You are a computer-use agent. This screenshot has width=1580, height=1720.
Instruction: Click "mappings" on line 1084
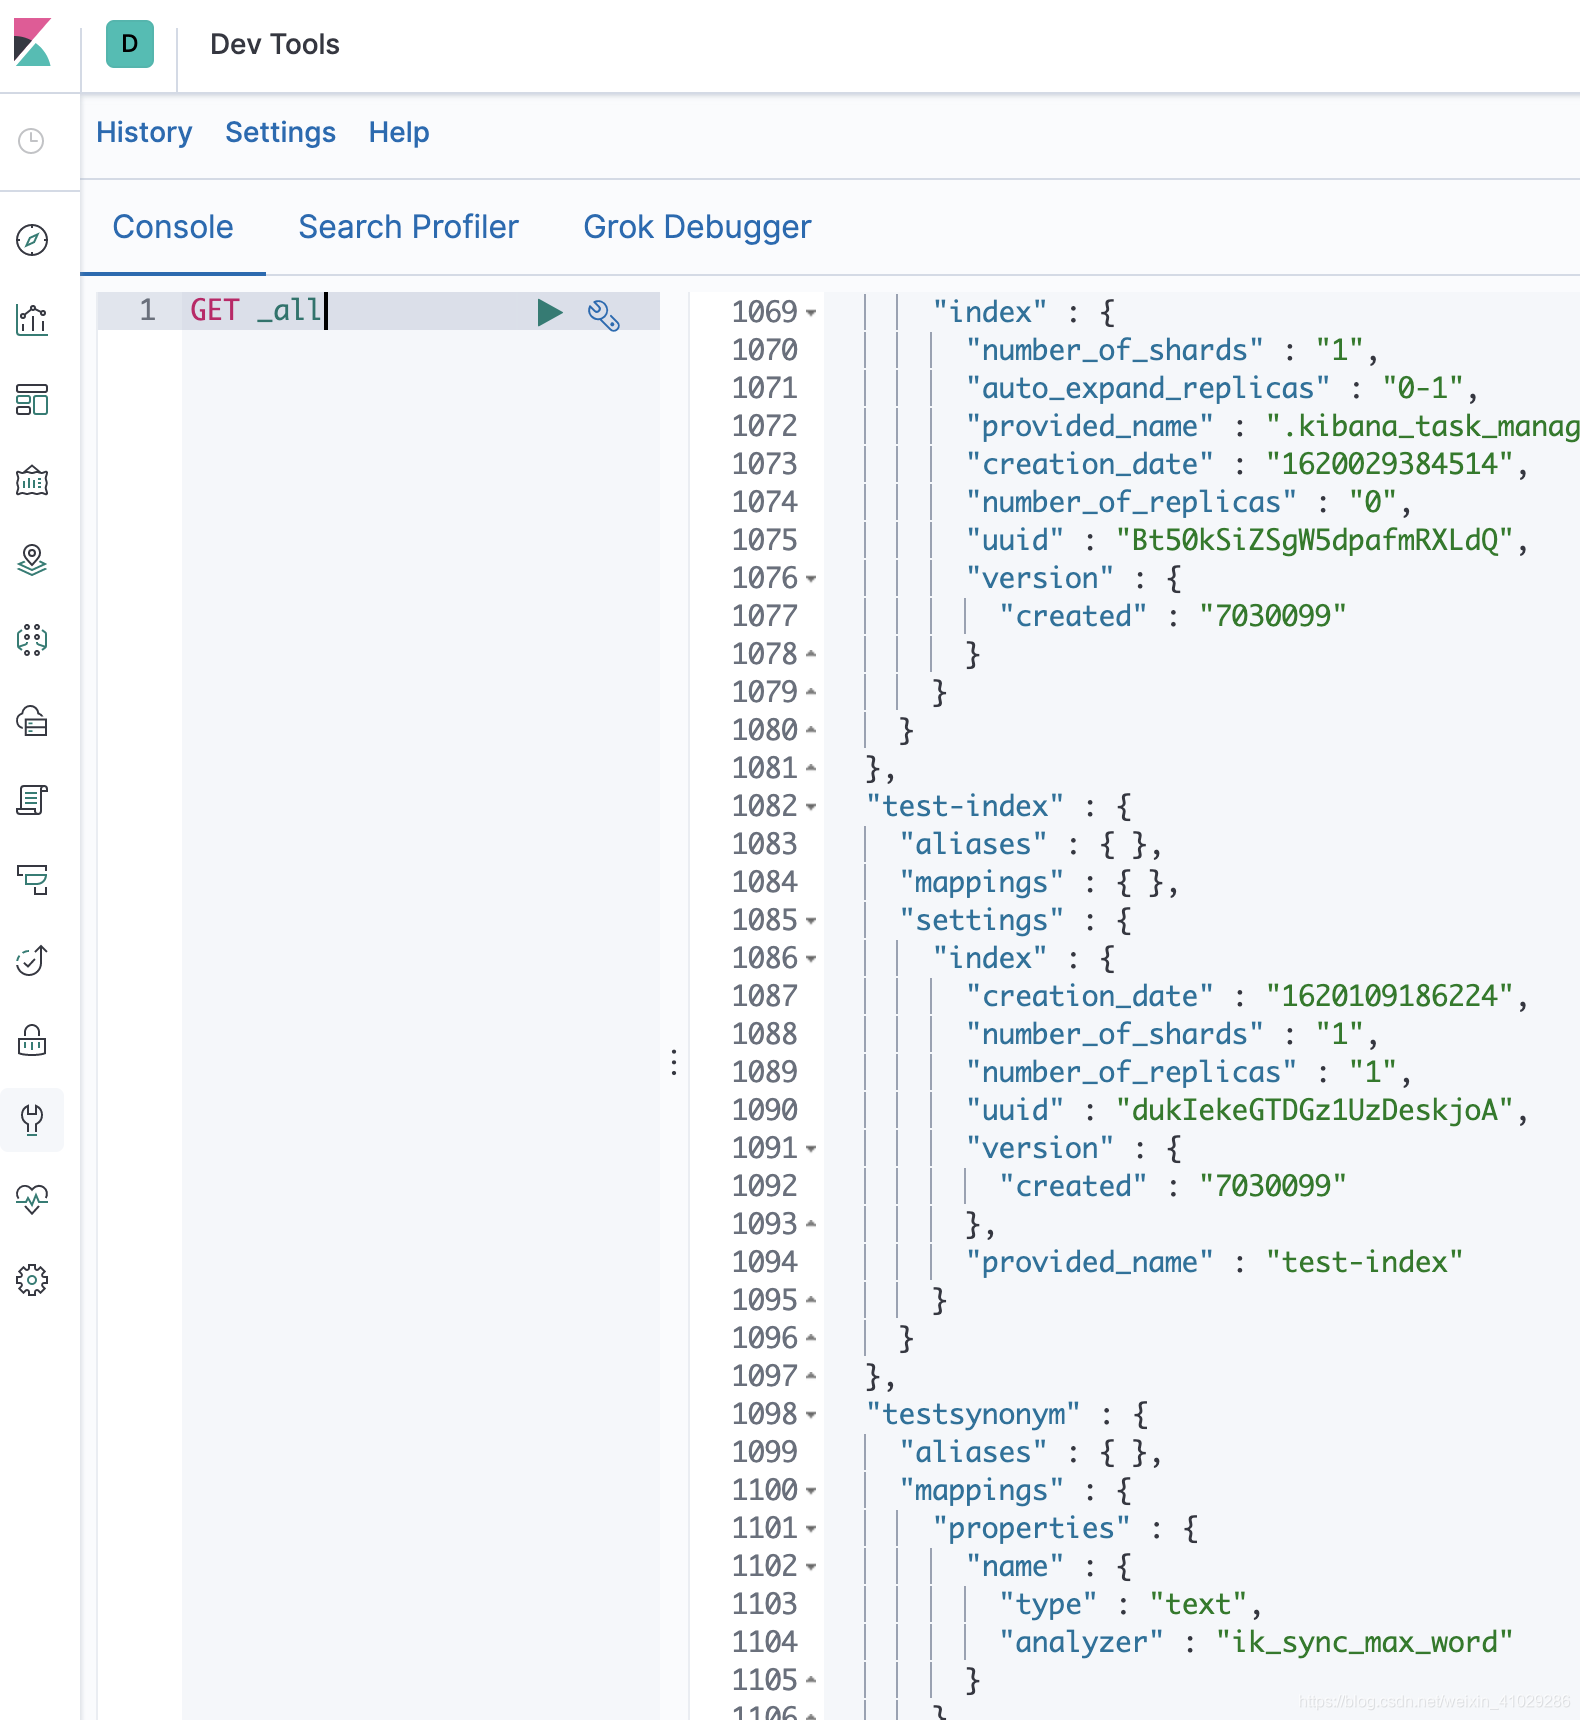click(x=981, y=882)
